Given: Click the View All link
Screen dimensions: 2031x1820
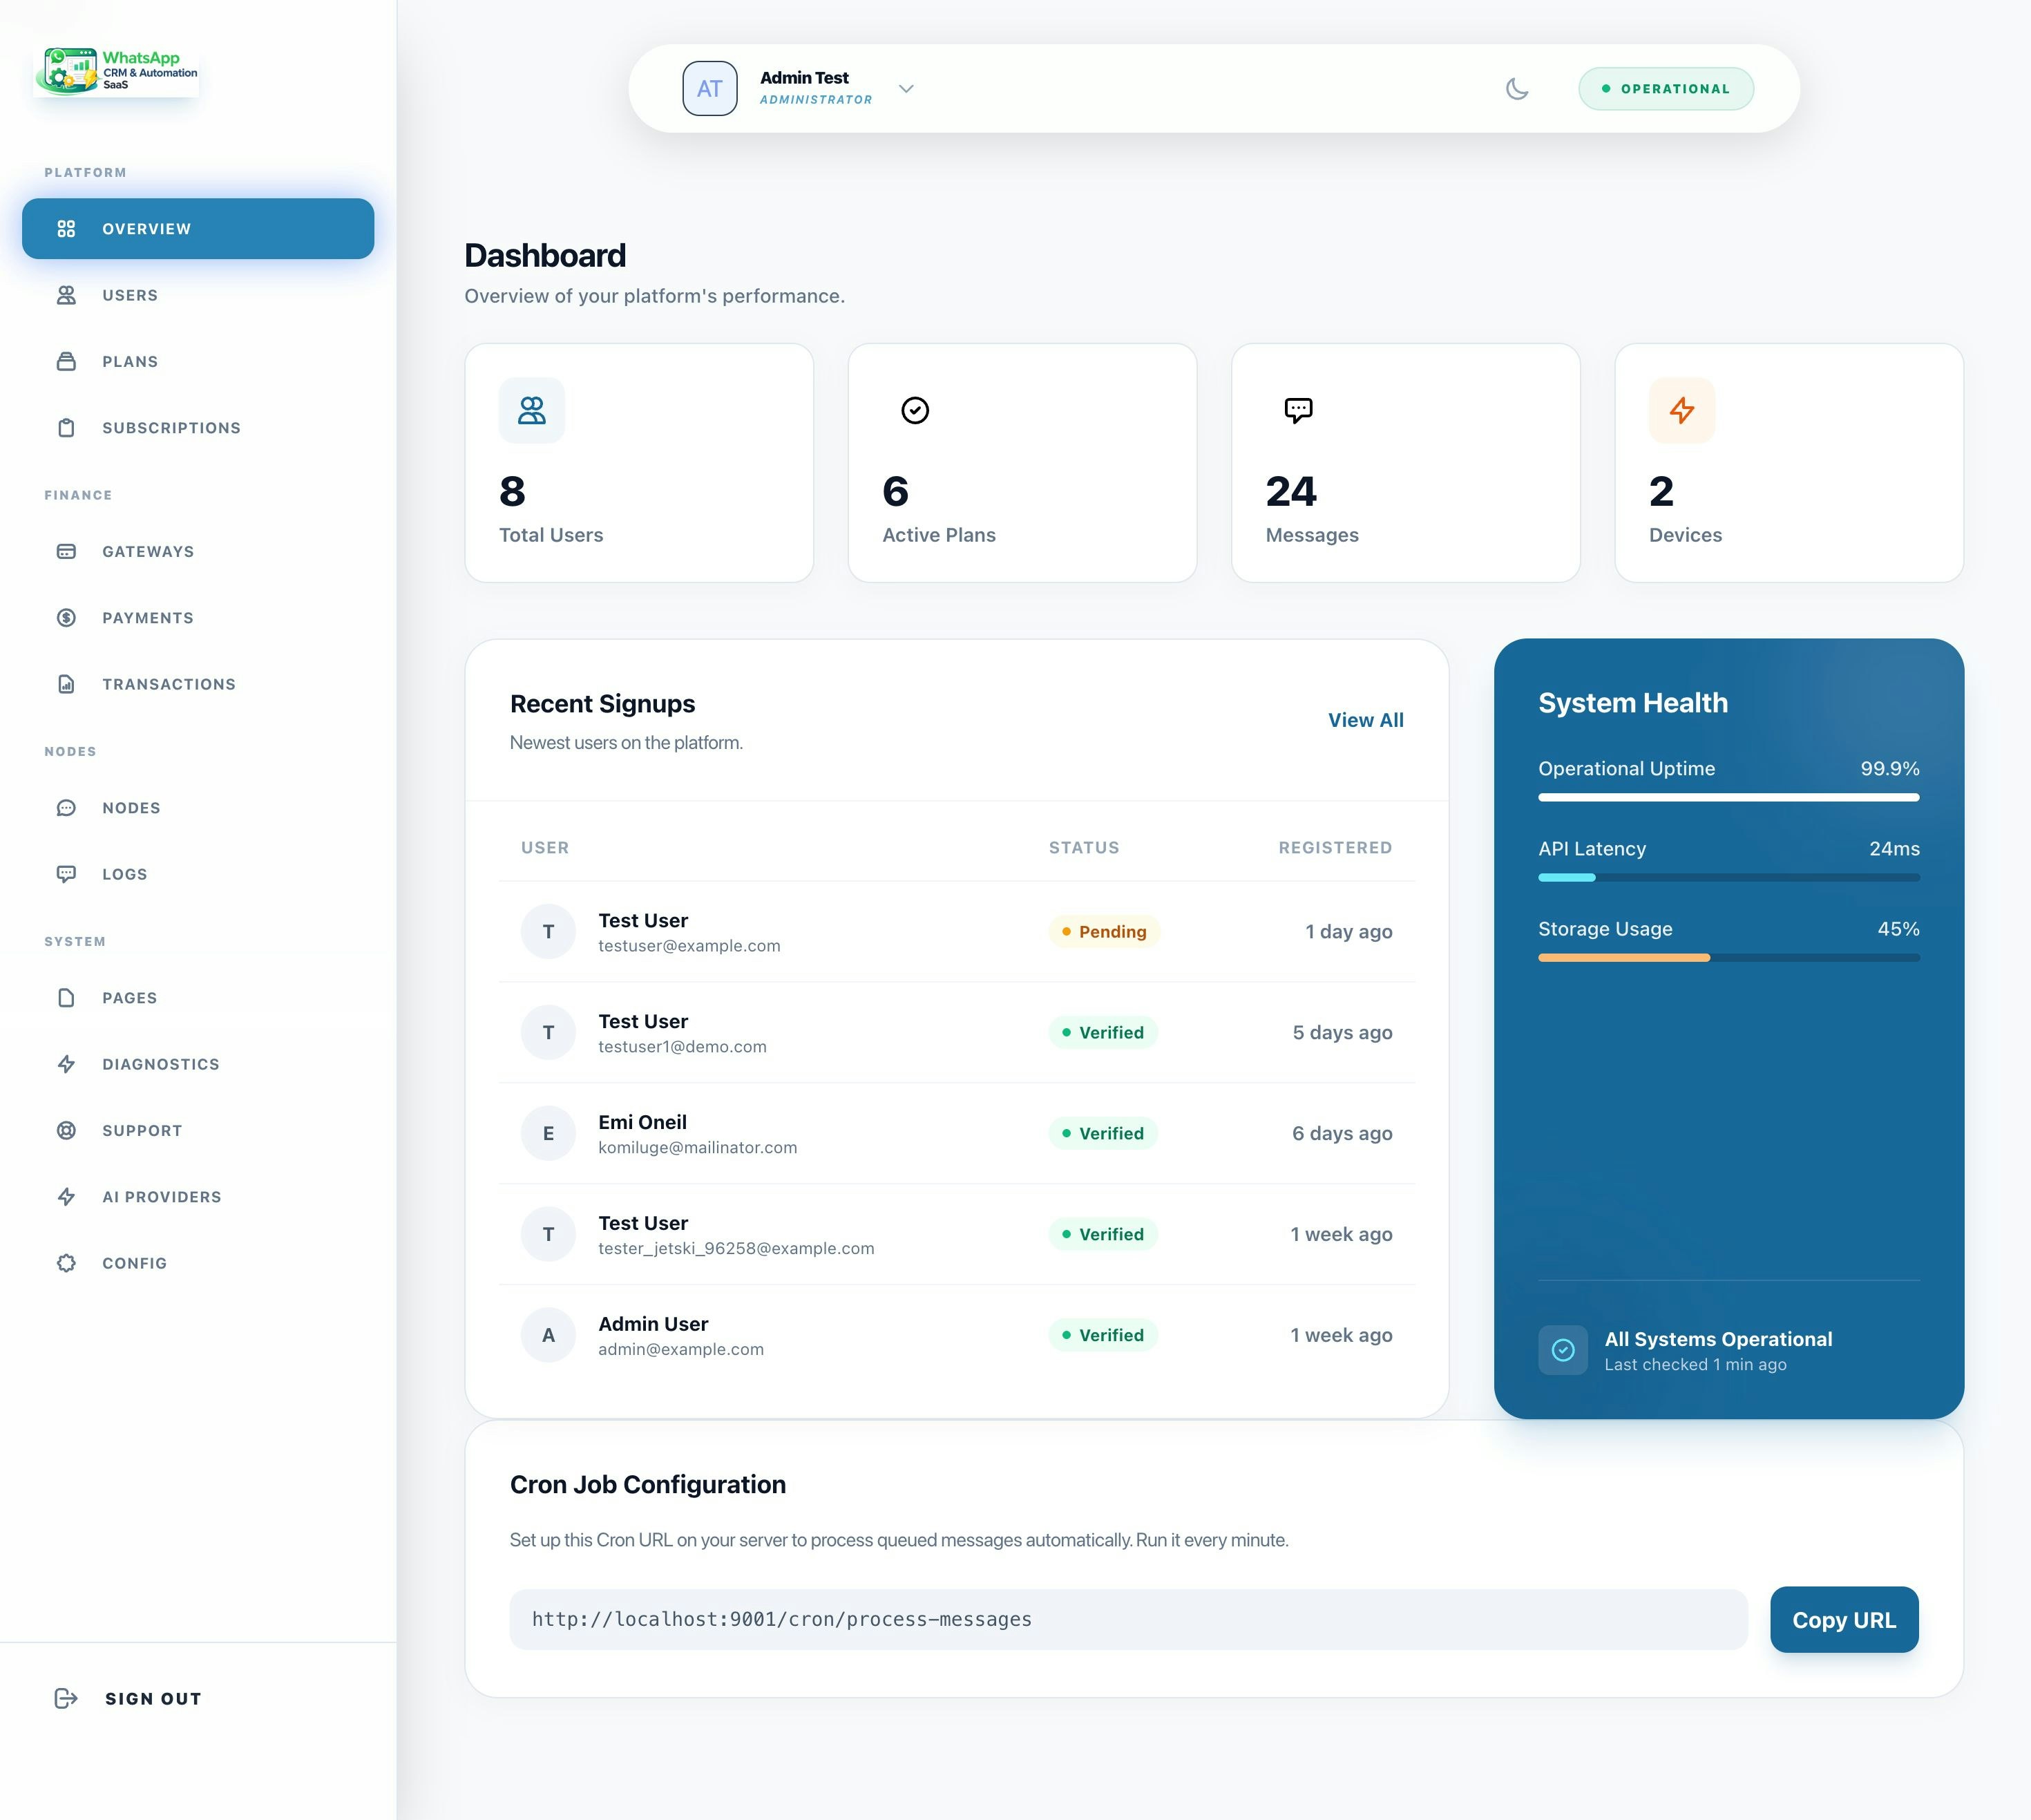Looking at the screenshot, I should [x=1365, y=720].
